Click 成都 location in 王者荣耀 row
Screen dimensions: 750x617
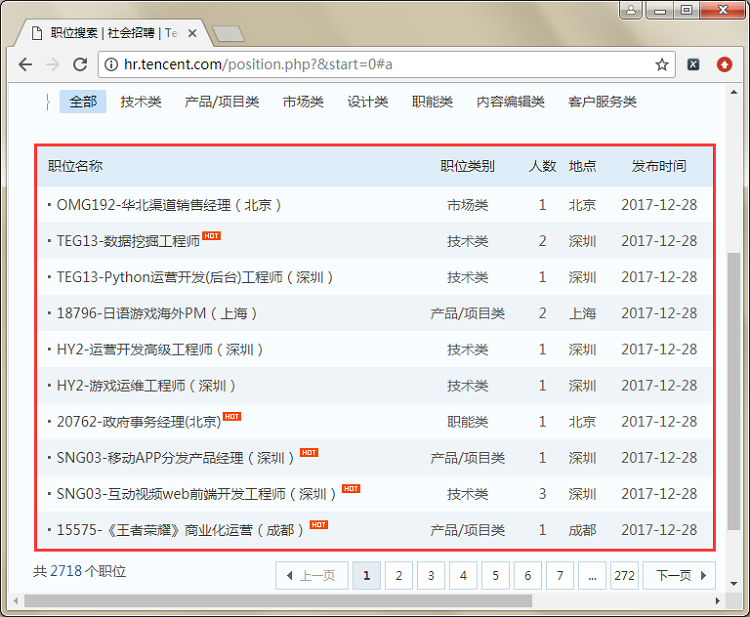tap(582, 530)
